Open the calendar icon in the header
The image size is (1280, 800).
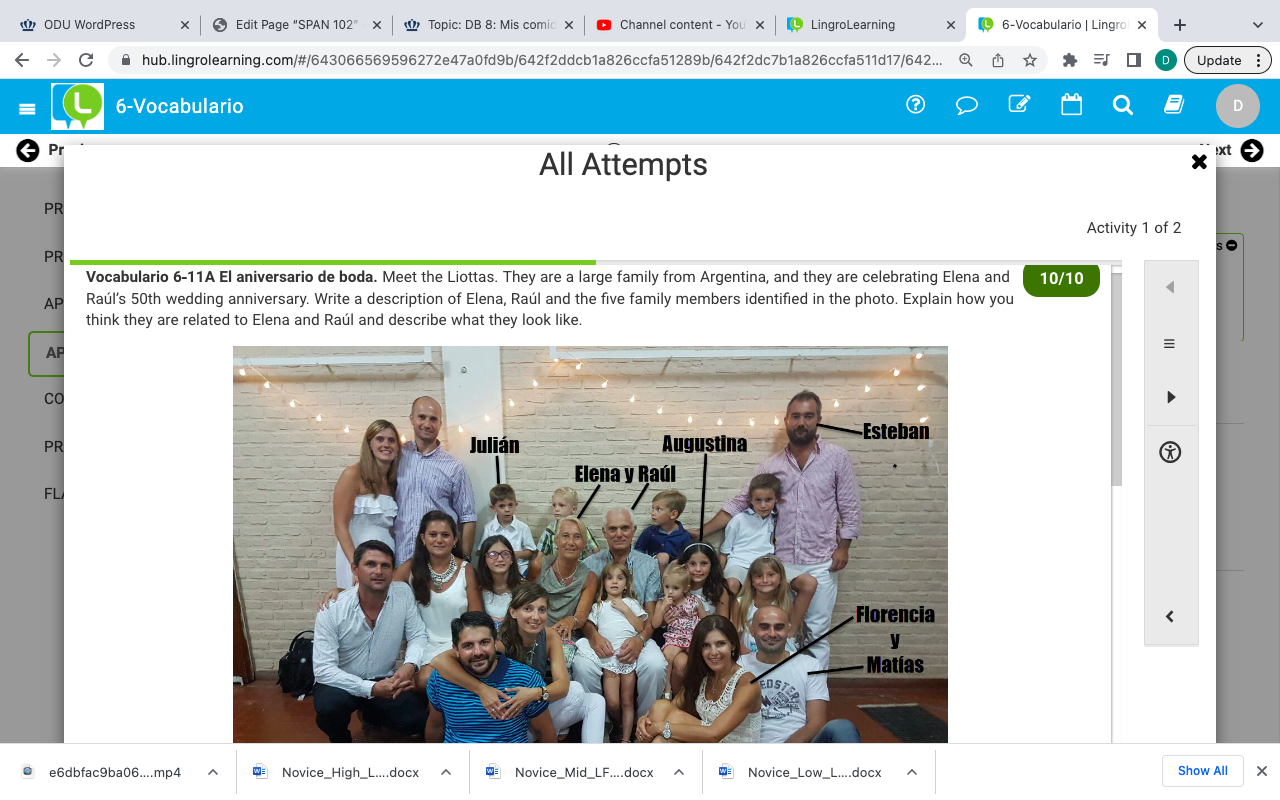pyautogui.click(x=1071, y=104)
